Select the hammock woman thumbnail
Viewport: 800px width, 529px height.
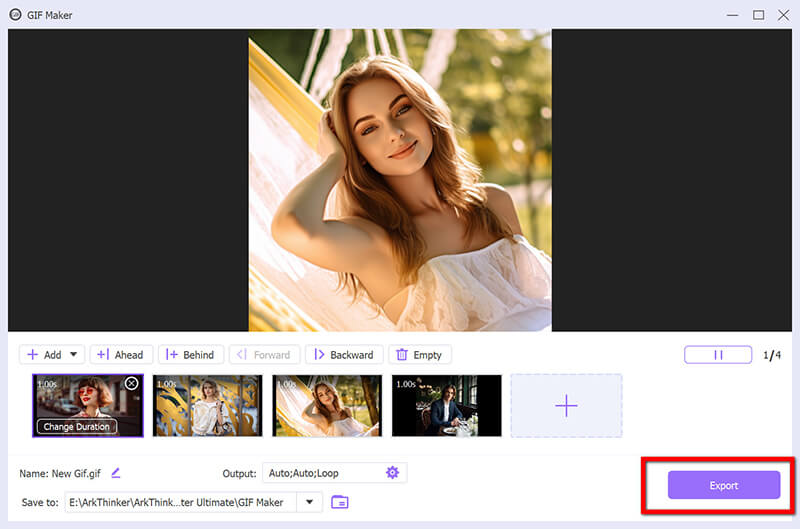tap(327, 406)
